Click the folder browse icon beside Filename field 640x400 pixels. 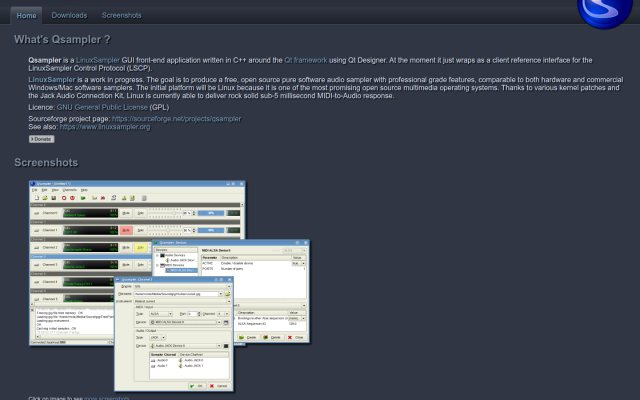228,294
